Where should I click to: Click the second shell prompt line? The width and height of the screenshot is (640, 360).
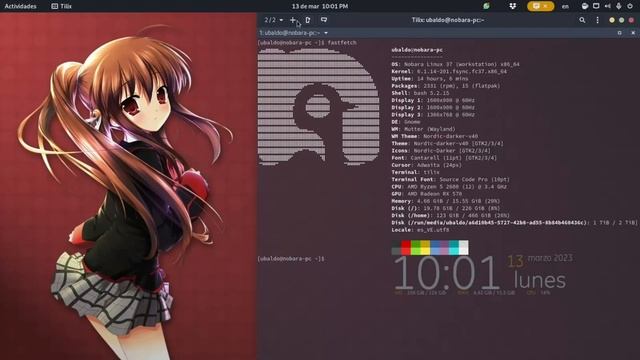click(x=291, y=259)
